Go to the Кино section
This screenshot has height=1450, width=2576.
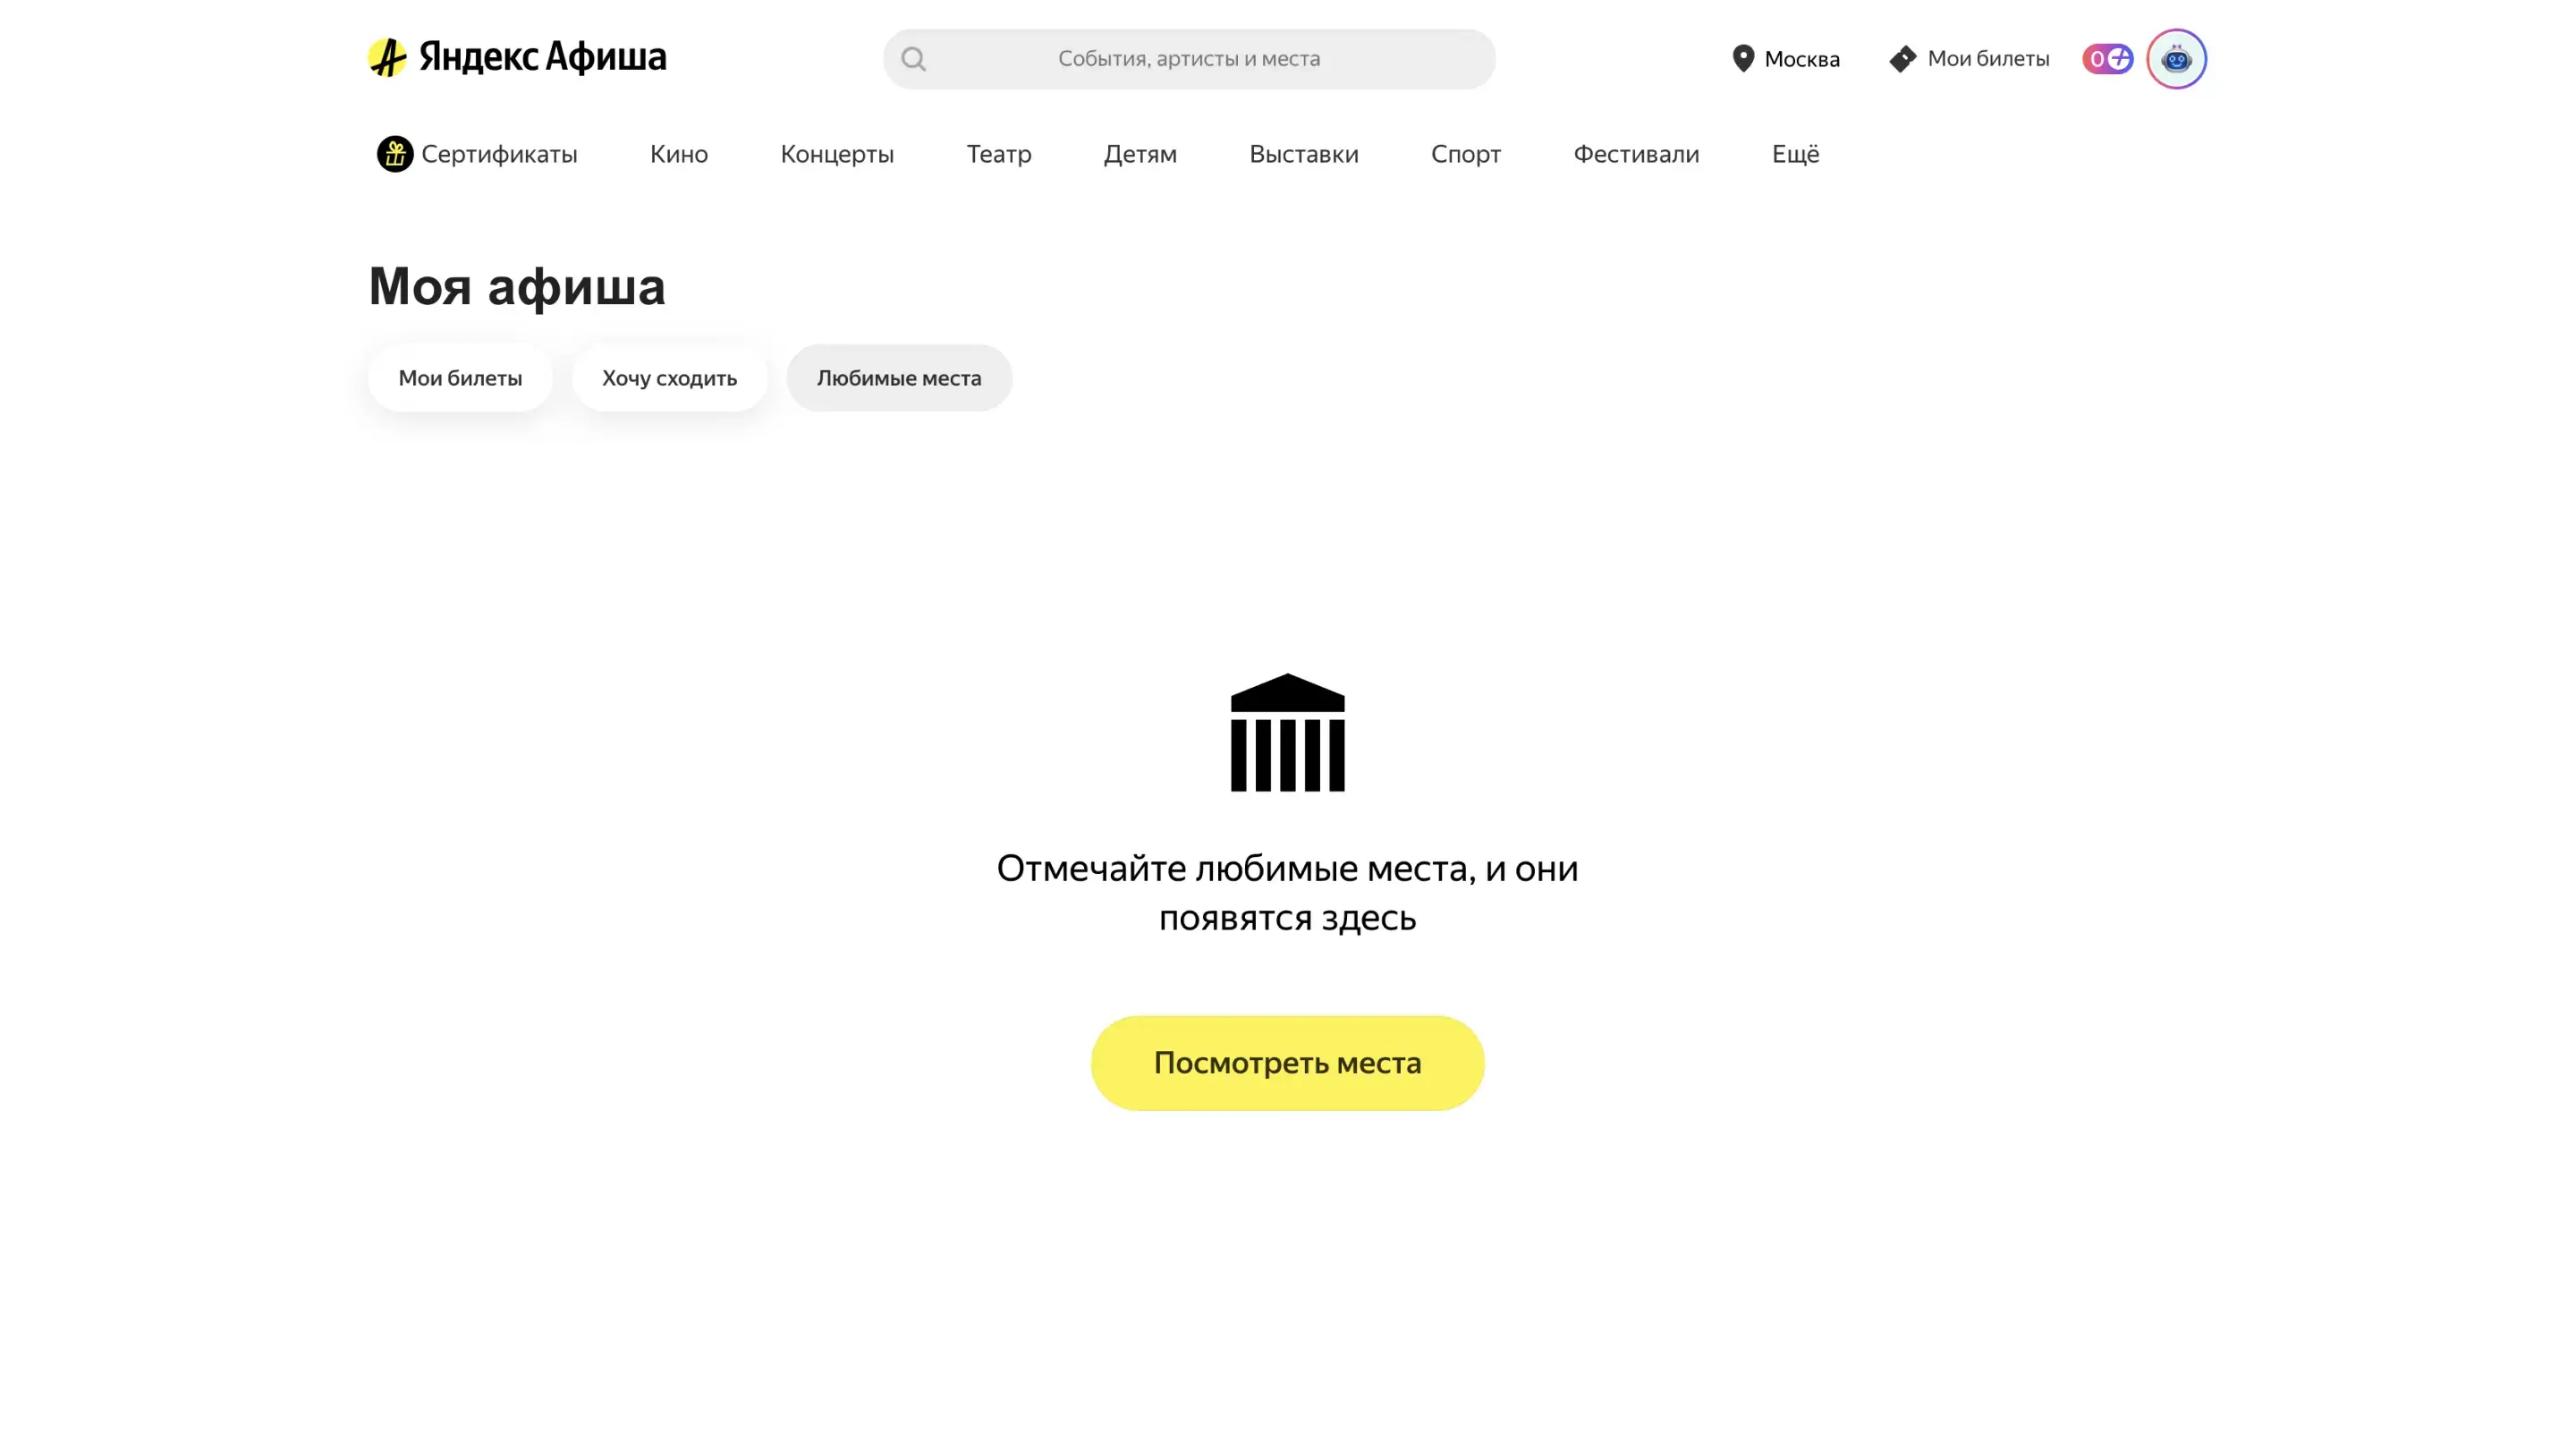pyautogui.click(x=678, y=154)
